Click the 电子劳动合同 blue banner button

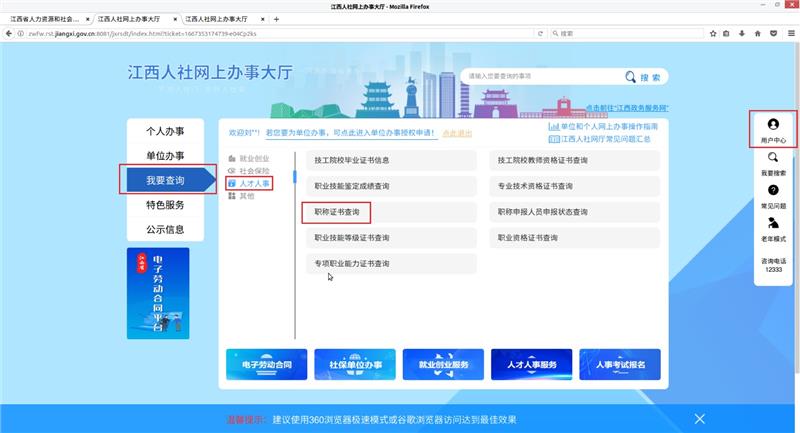[x=266, y=365]
